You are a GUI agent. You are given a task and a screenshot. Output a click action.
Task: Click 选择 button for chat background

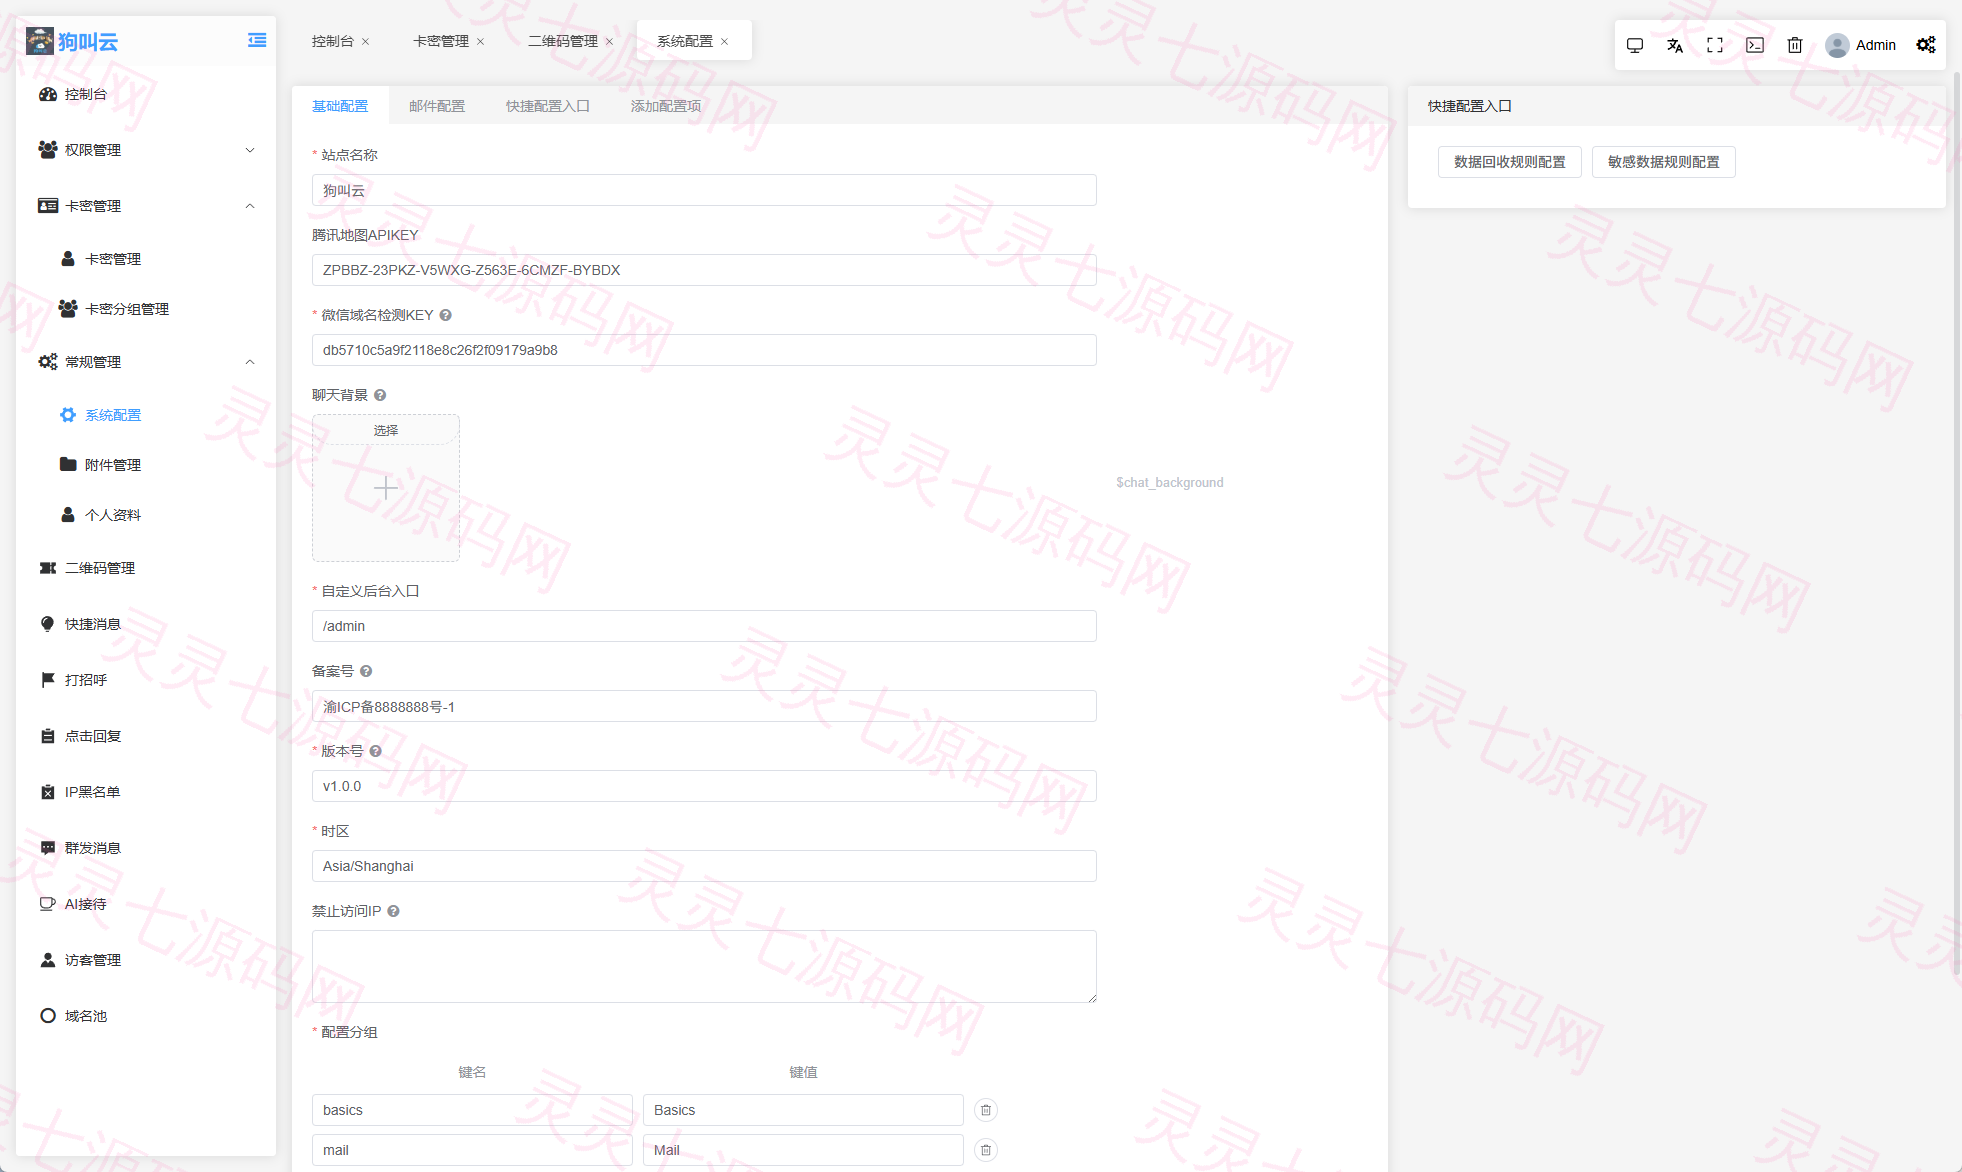point(386,430)
